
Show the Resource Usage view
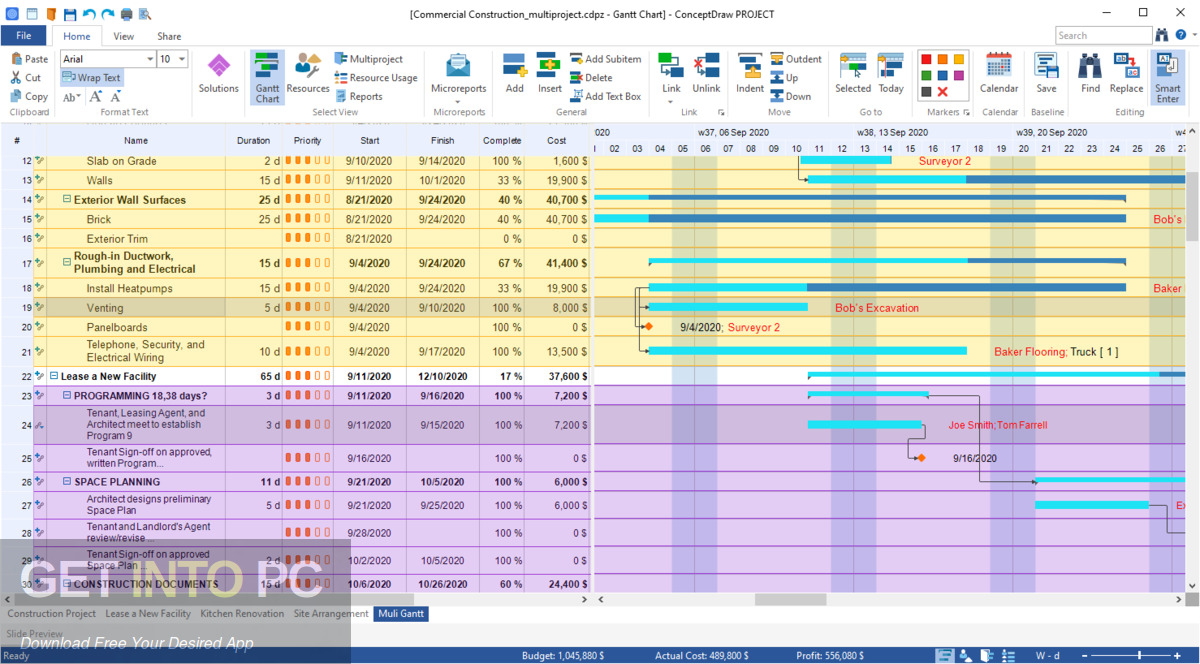click(x=375, y=78)
